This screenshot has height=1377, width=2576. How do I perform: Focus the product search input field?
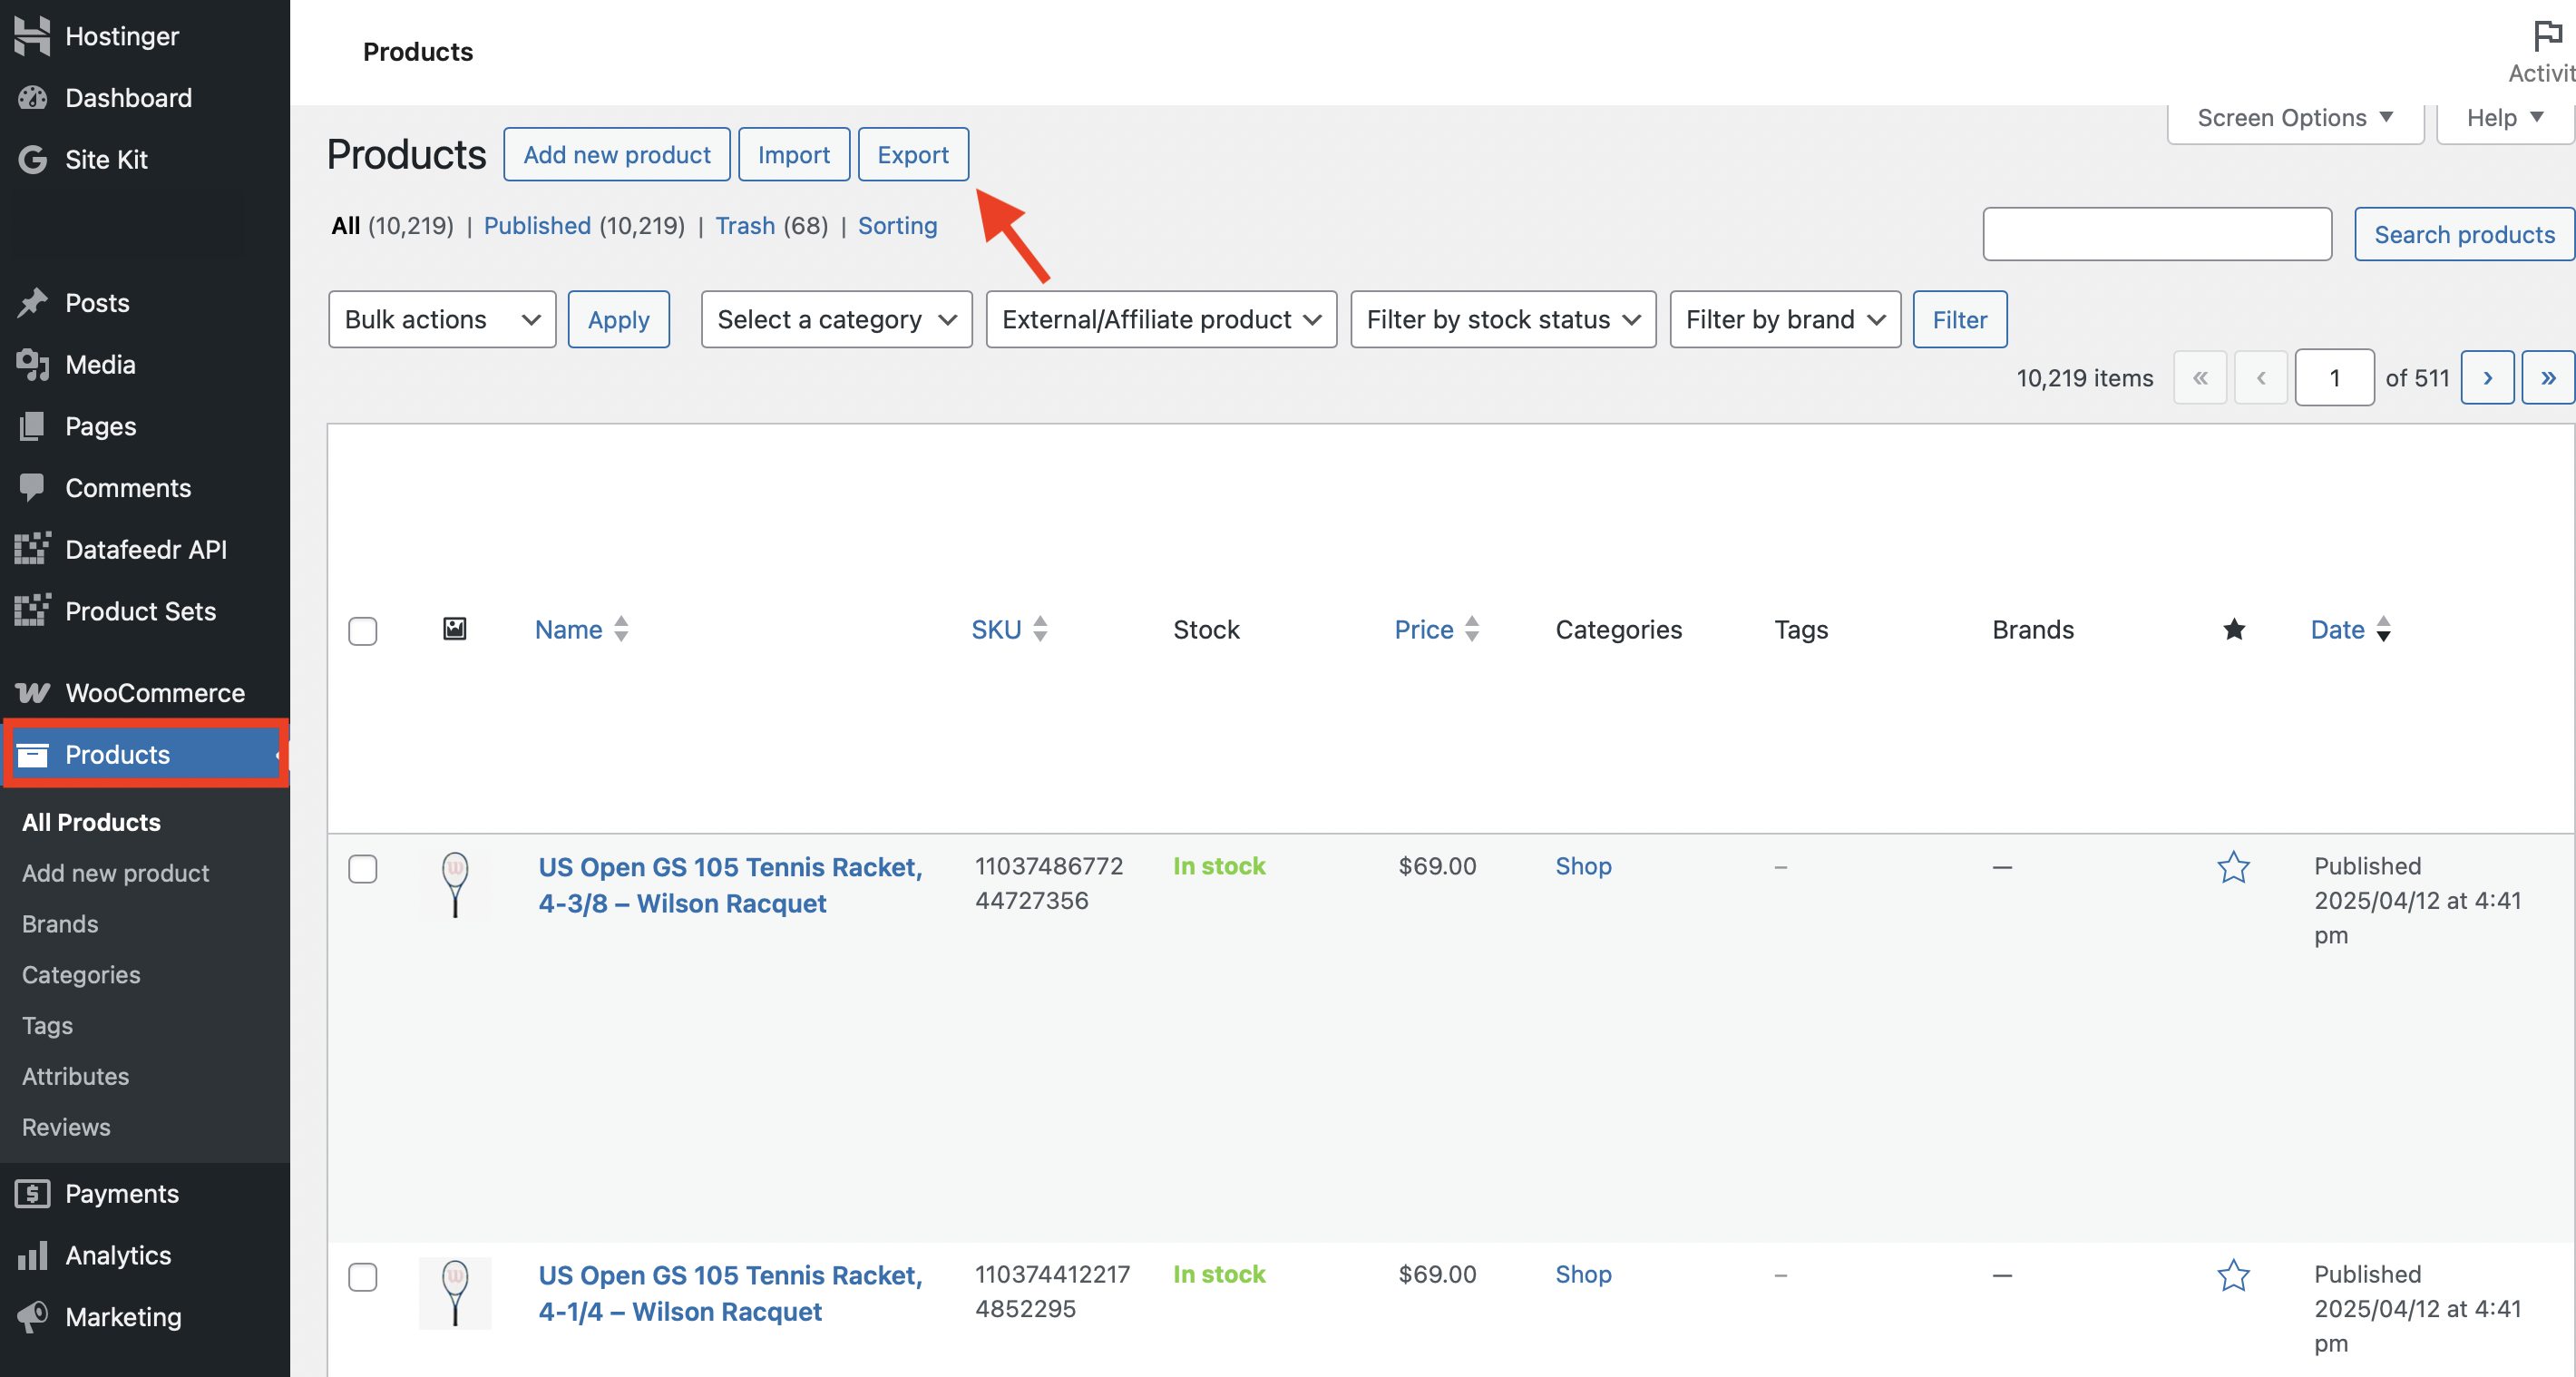(2157, 234)
